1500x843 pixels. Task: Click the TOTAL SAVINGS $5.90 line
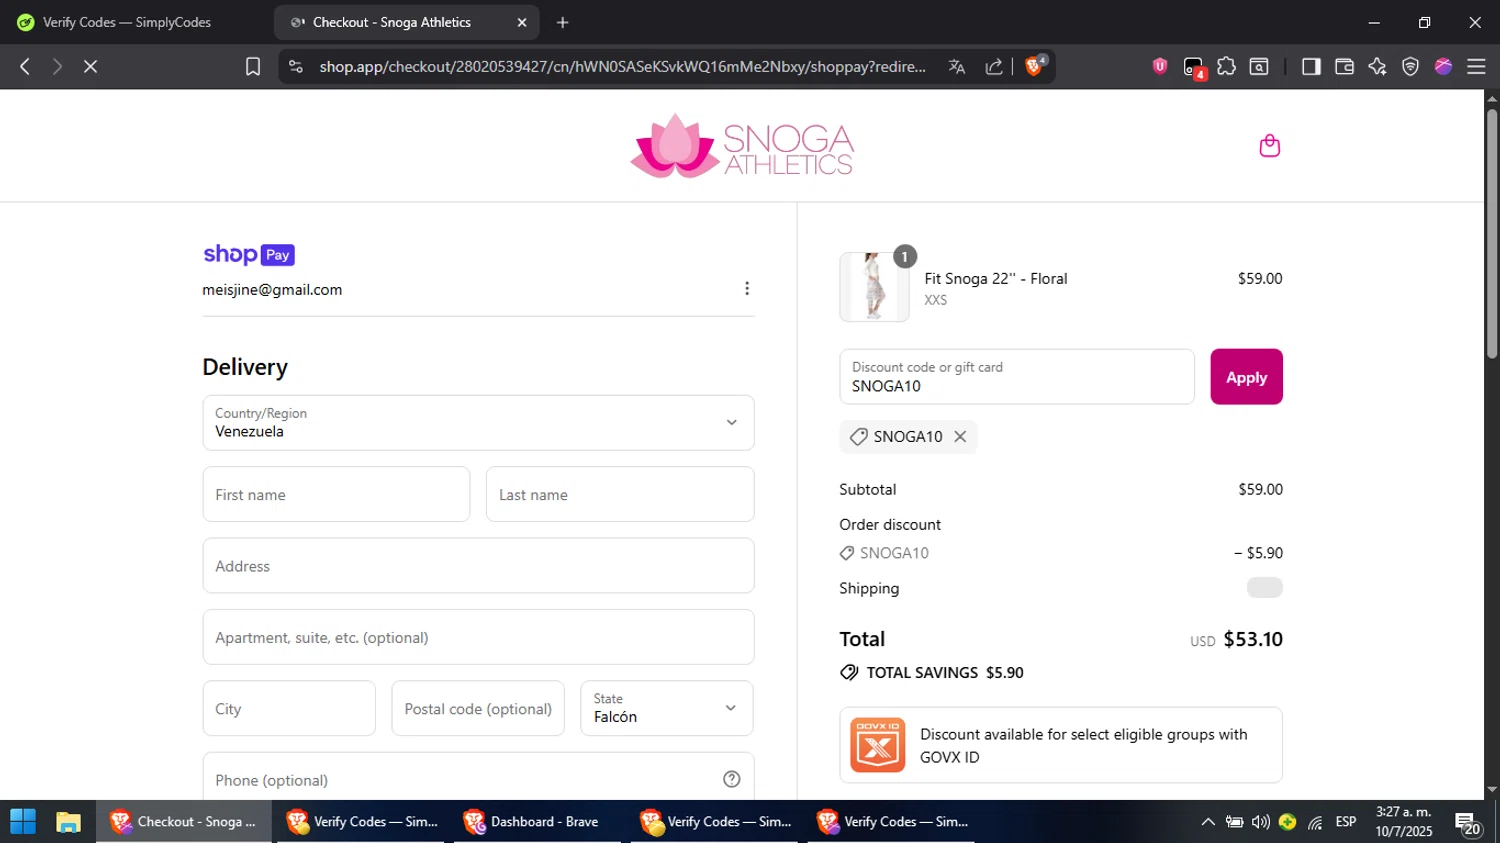pyautogui.click(x=932, y=672)
